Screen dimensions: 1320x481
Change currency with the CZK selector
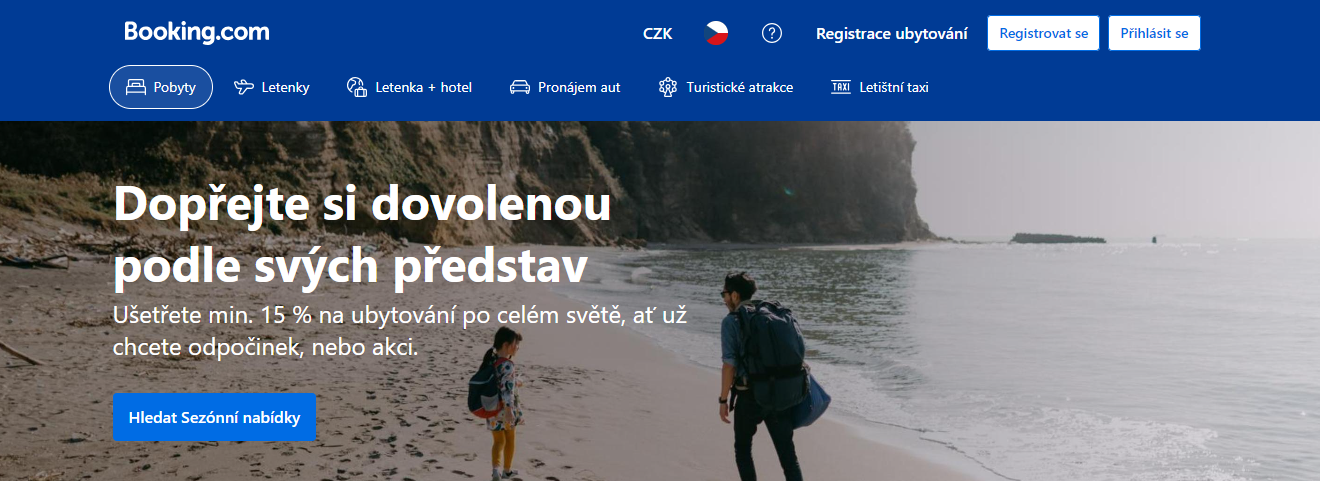pyautogui.click(x=658, y=33)
